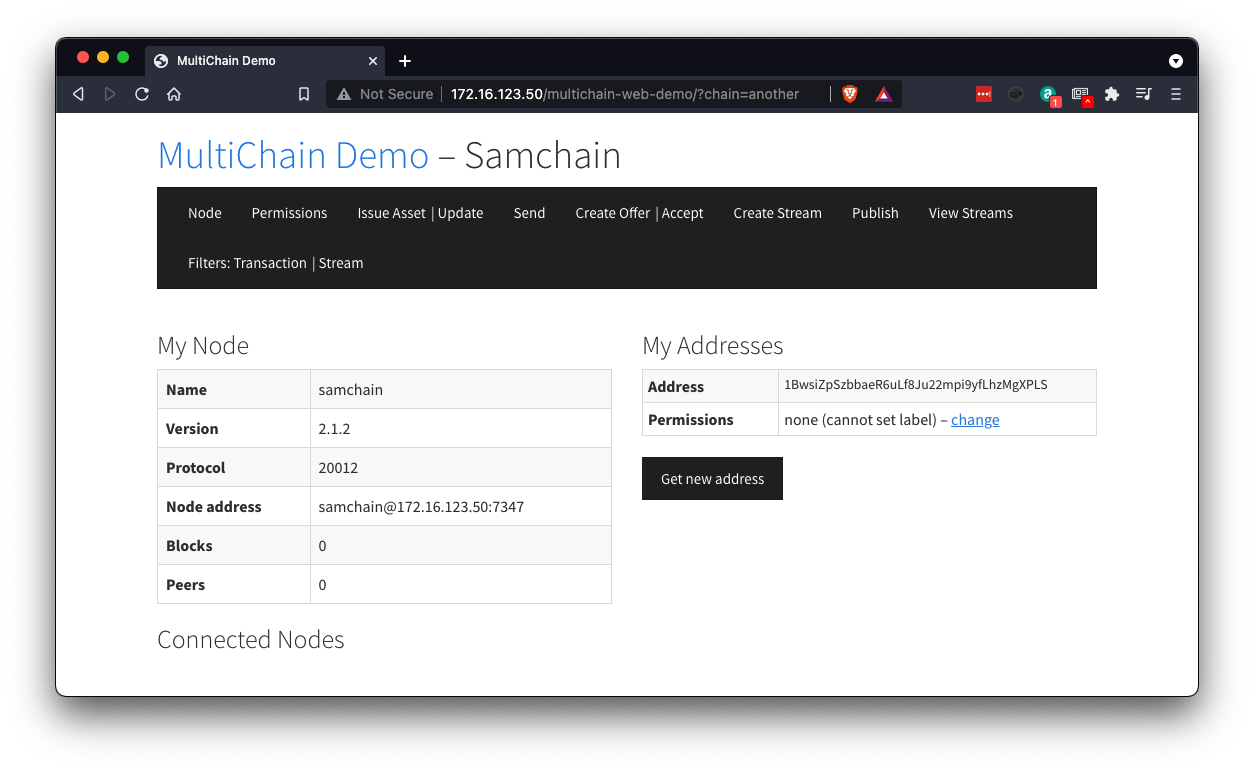Close the MultiChain Demo tab
Screen dimensions: 1254x770
373,61
